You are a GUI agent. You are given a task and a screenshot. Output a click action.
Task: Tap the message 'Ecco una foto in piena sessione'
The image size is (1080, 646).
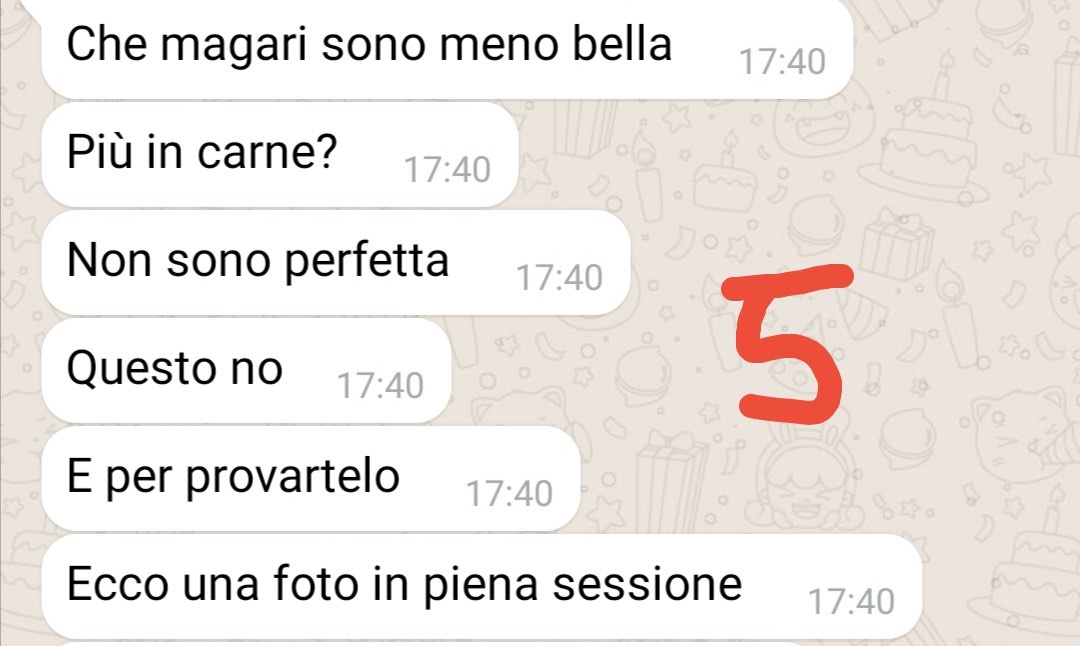[481, 586]
